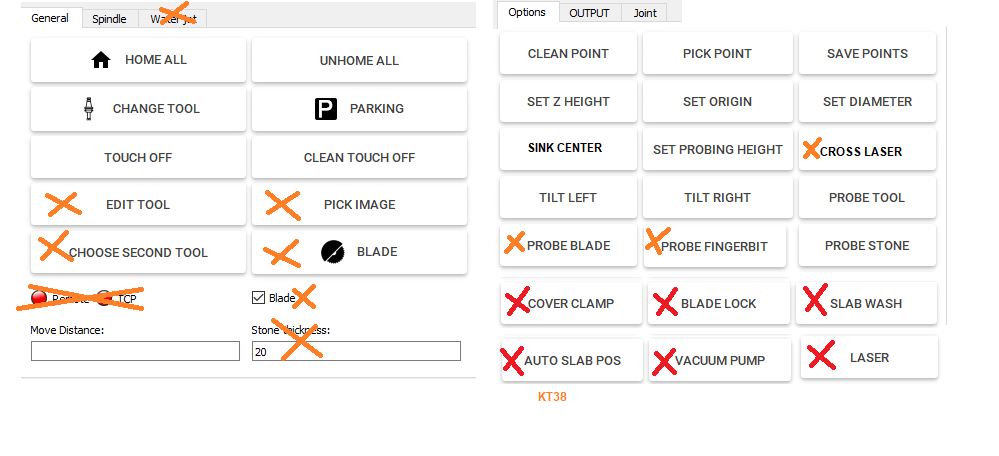Switch to the Spindle tab

click(x=109, y=18)
